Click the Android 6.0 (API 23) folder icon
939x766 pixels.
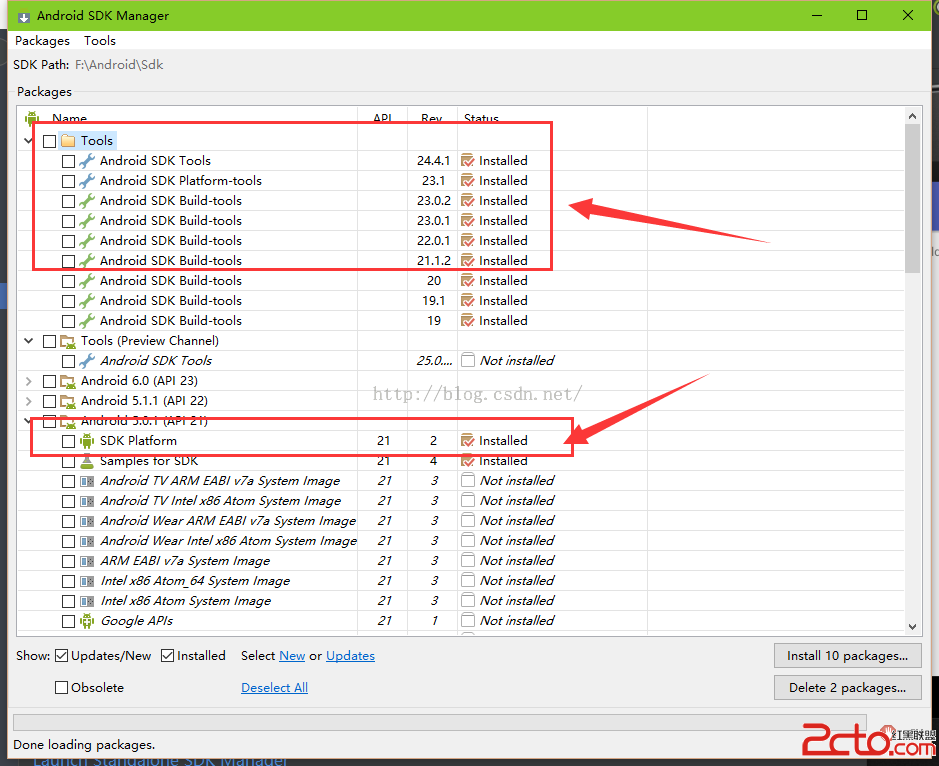click(x=68, y=381)
